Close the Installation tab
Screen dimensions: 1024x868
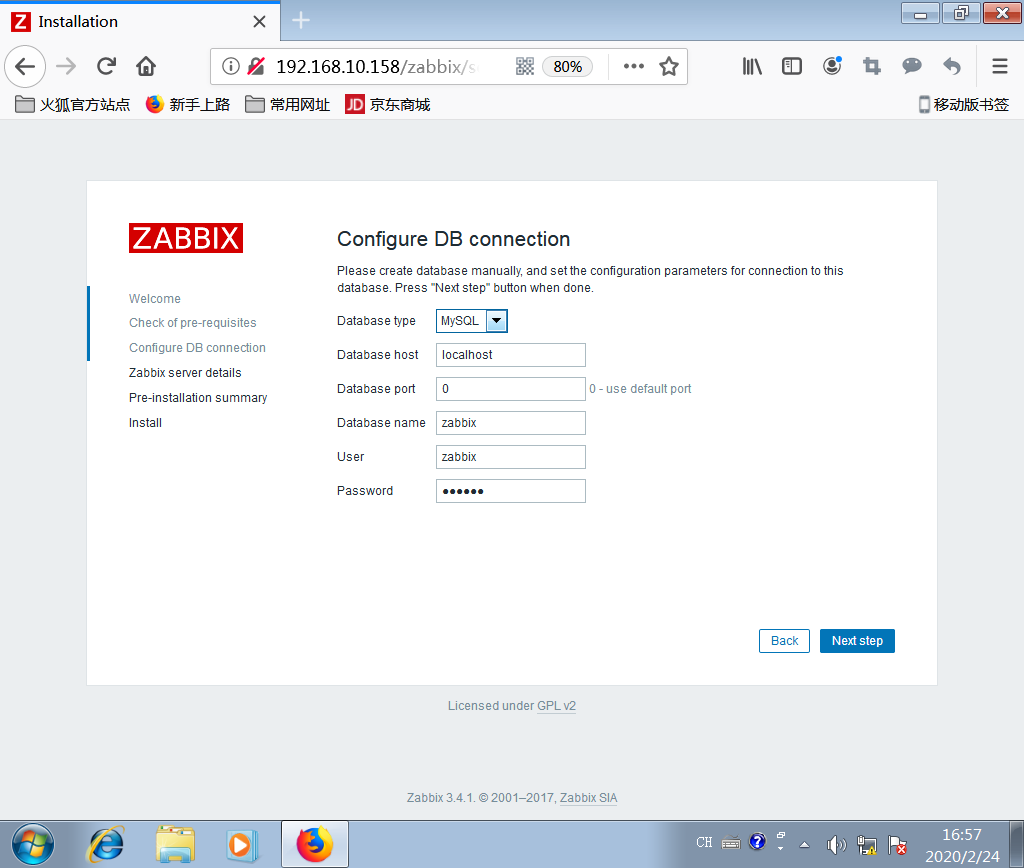click(259, 22)
